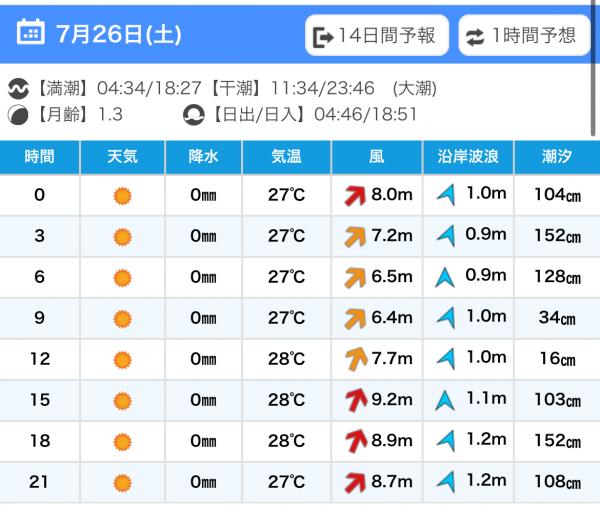Click the 沿岸波浪 column header
The width and height of the screenshot is (600, 506).
point(468,157)
